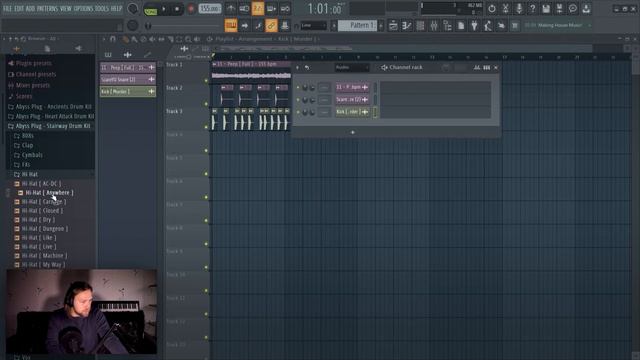Screen dimensions: 640x360
Task: Open the Pattern 1 selector
Action: pyautogui.click(x=358, y=25)
